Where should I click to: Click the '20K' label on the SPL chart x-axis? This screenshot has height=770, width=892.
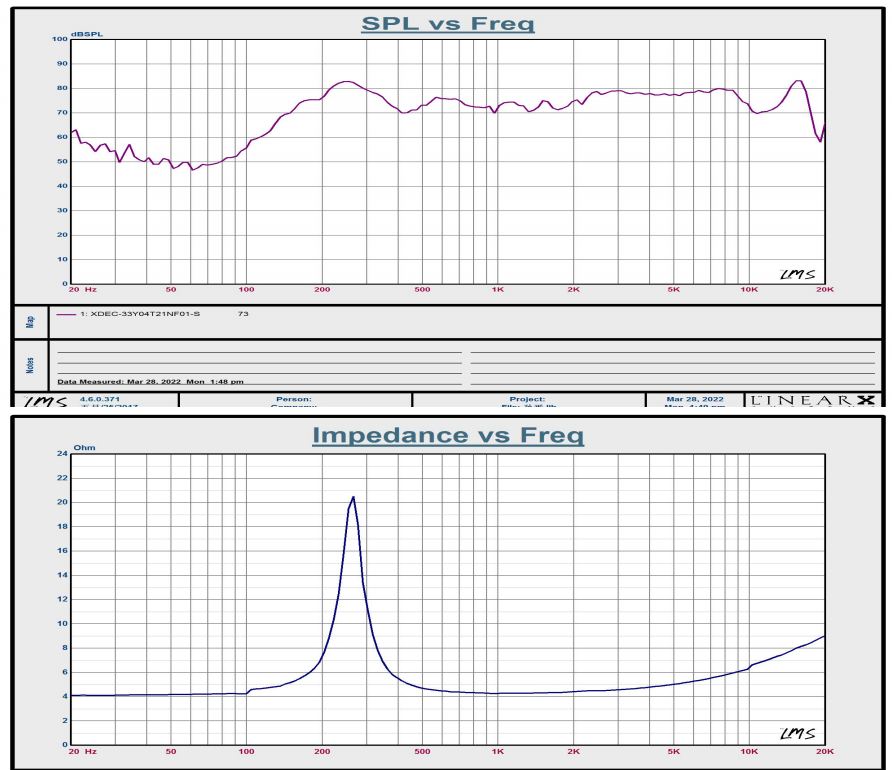pyautogui.click(x=825, y=289)
